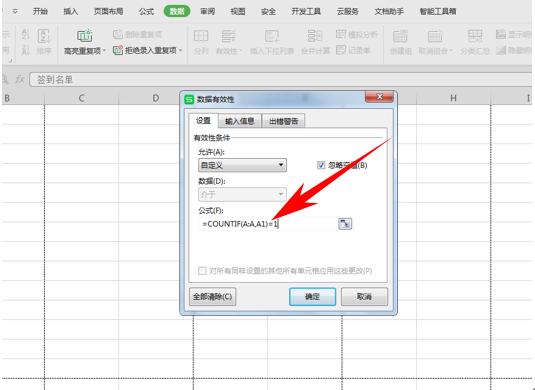The height and width of the screenshot is (390, 535).
Task: Click the 插入下拉列表 icon
Action: point(272,36)
